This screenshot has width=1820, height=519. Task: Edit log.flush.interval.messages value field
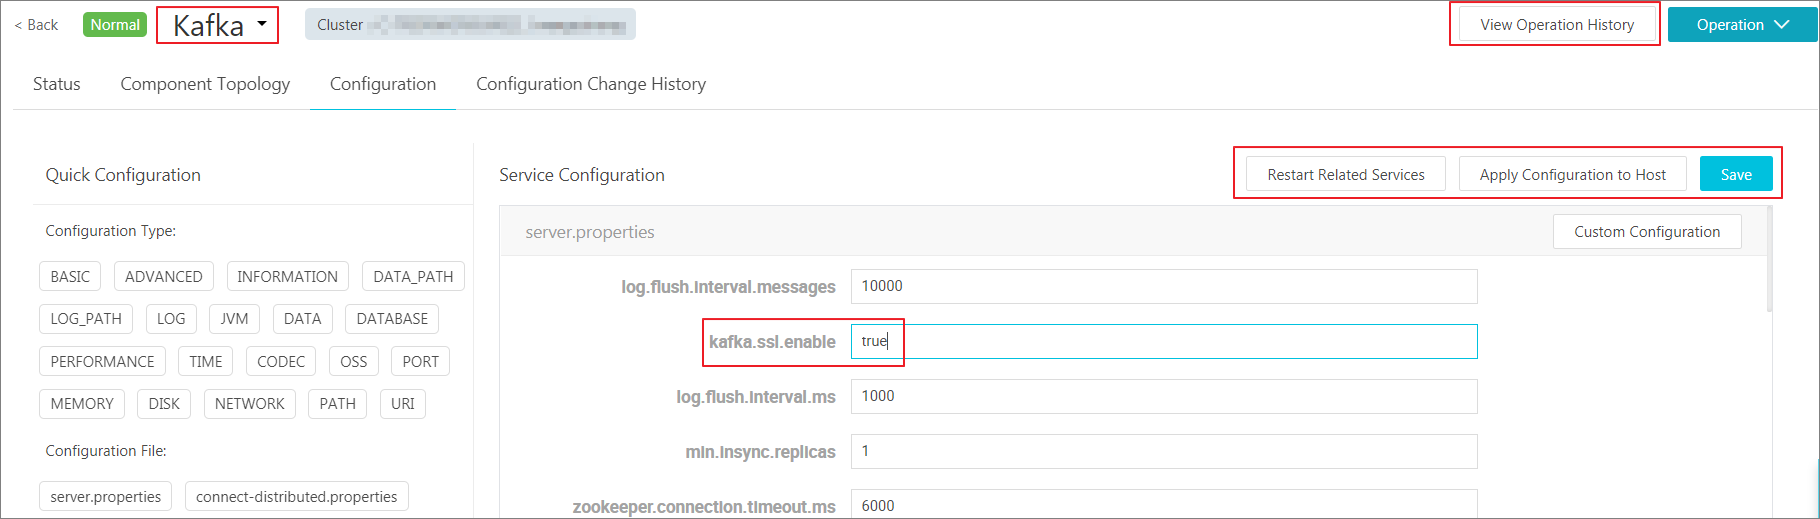tap(1164, 286)
